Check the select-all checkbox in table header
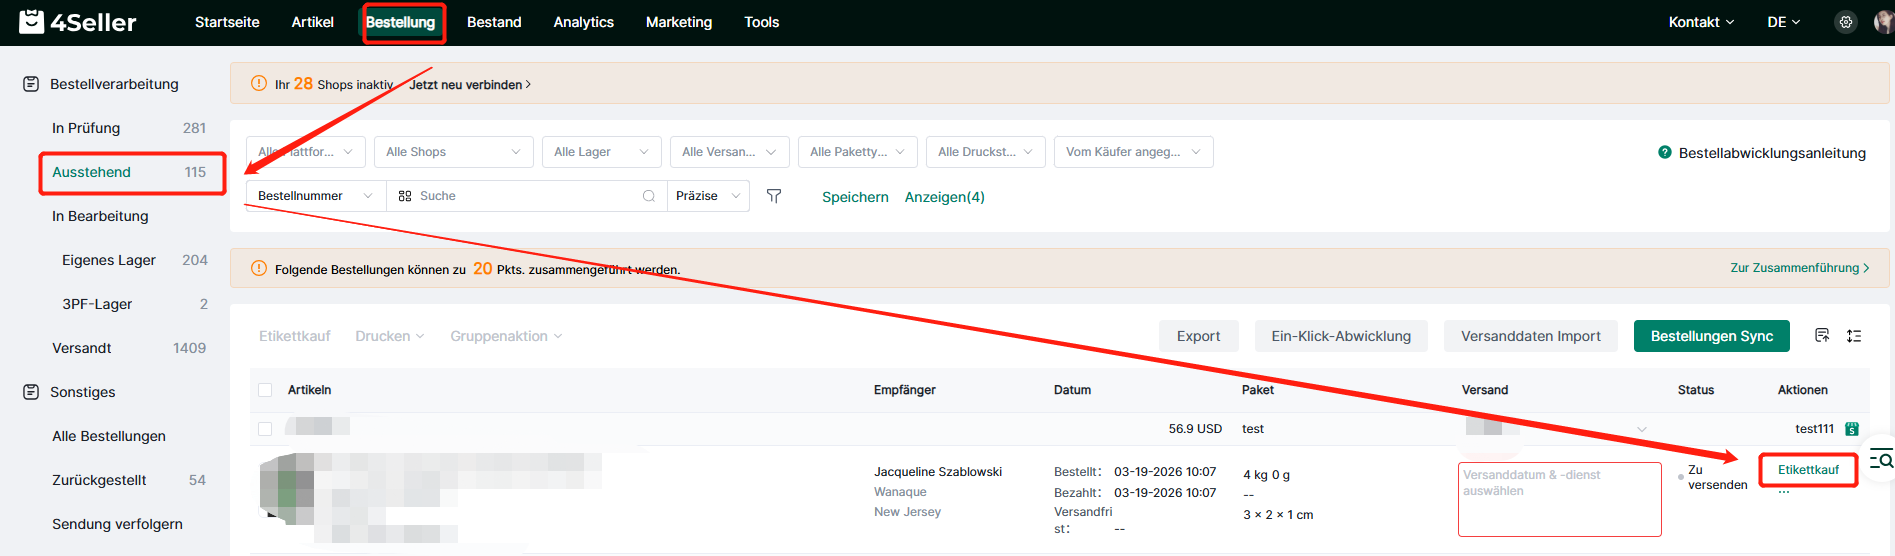The width and height of the screenshot is (1895, 556). point(265,390)
